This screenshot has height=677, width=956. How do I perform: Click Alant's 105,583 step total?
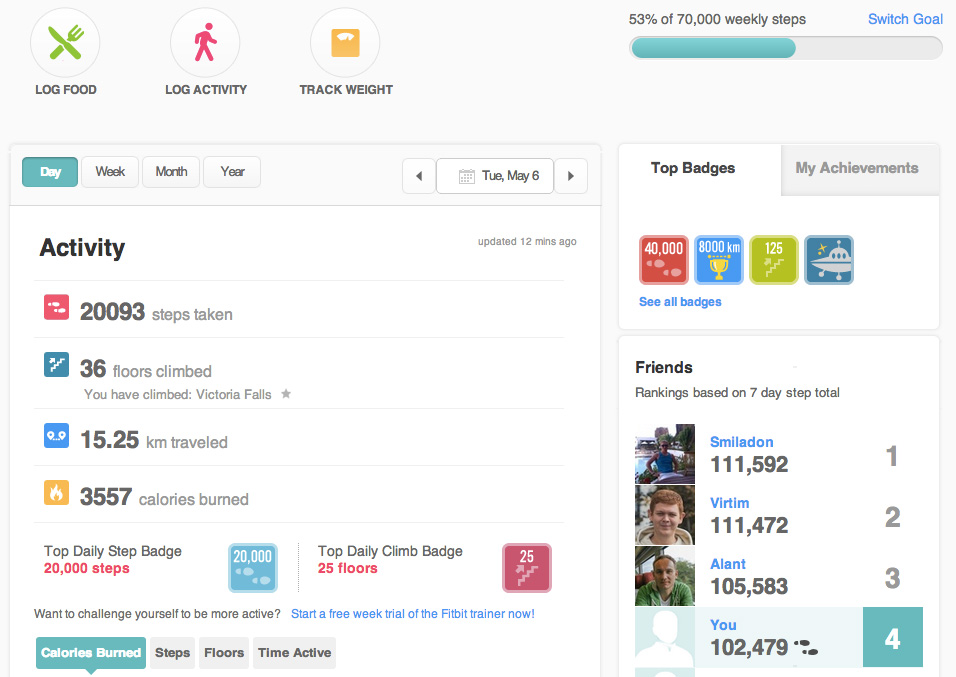749,587
